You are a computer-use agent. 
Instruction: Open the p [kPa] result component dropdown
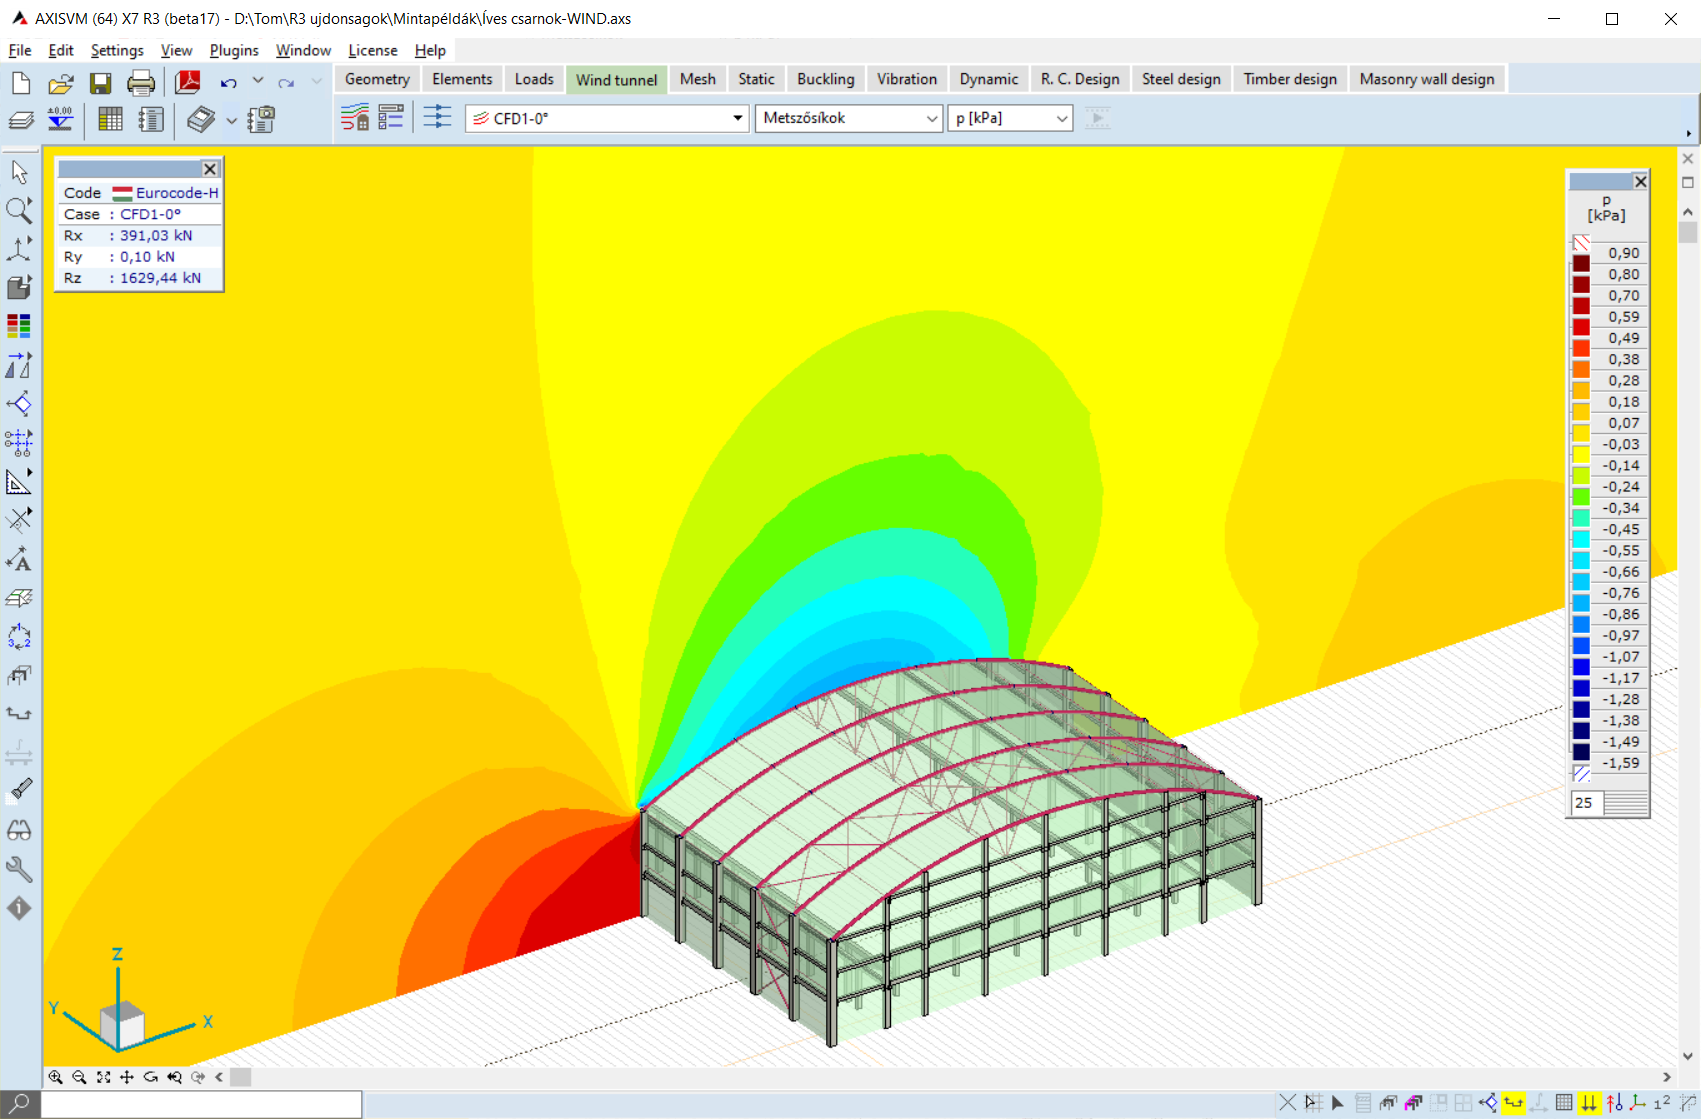tap(1061, 118)
